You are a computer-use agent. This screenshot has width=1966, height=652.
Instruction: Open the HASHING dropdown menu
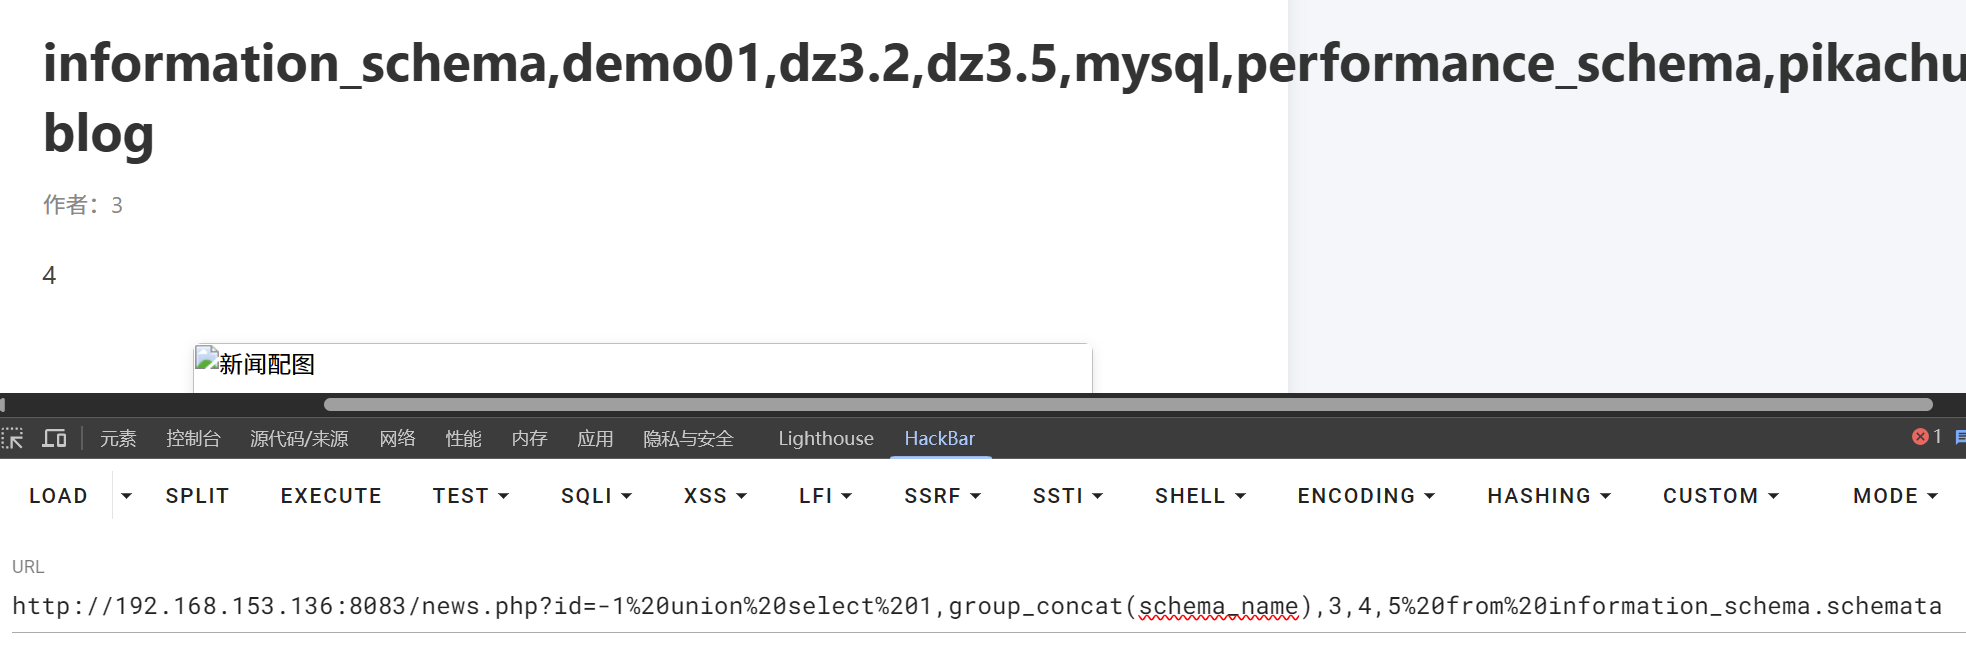tap(1549, 496)
